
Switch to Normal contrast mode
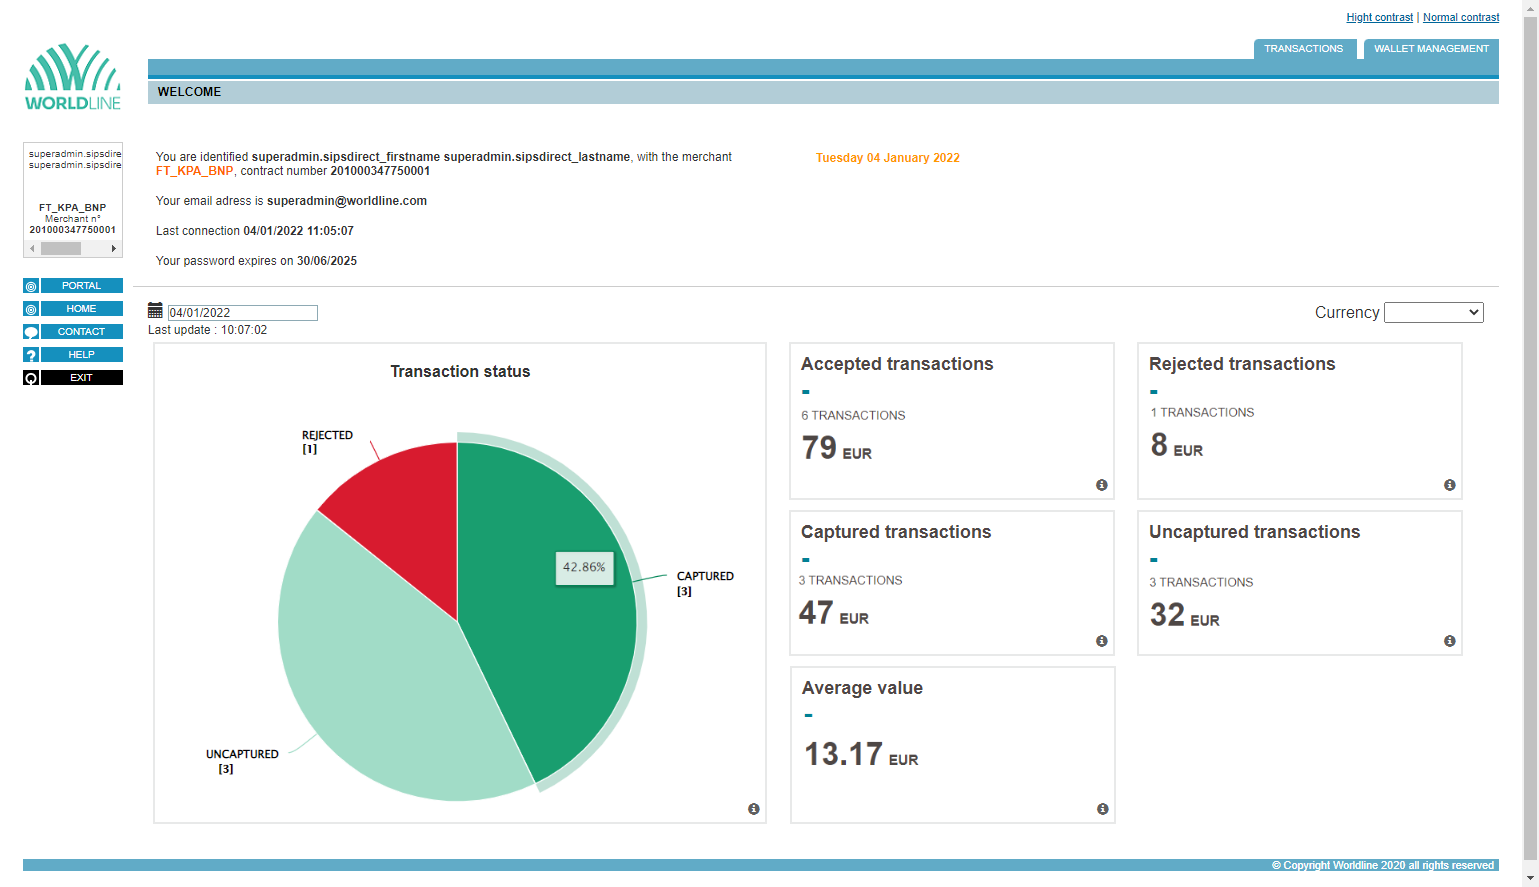coord(1461,18)
